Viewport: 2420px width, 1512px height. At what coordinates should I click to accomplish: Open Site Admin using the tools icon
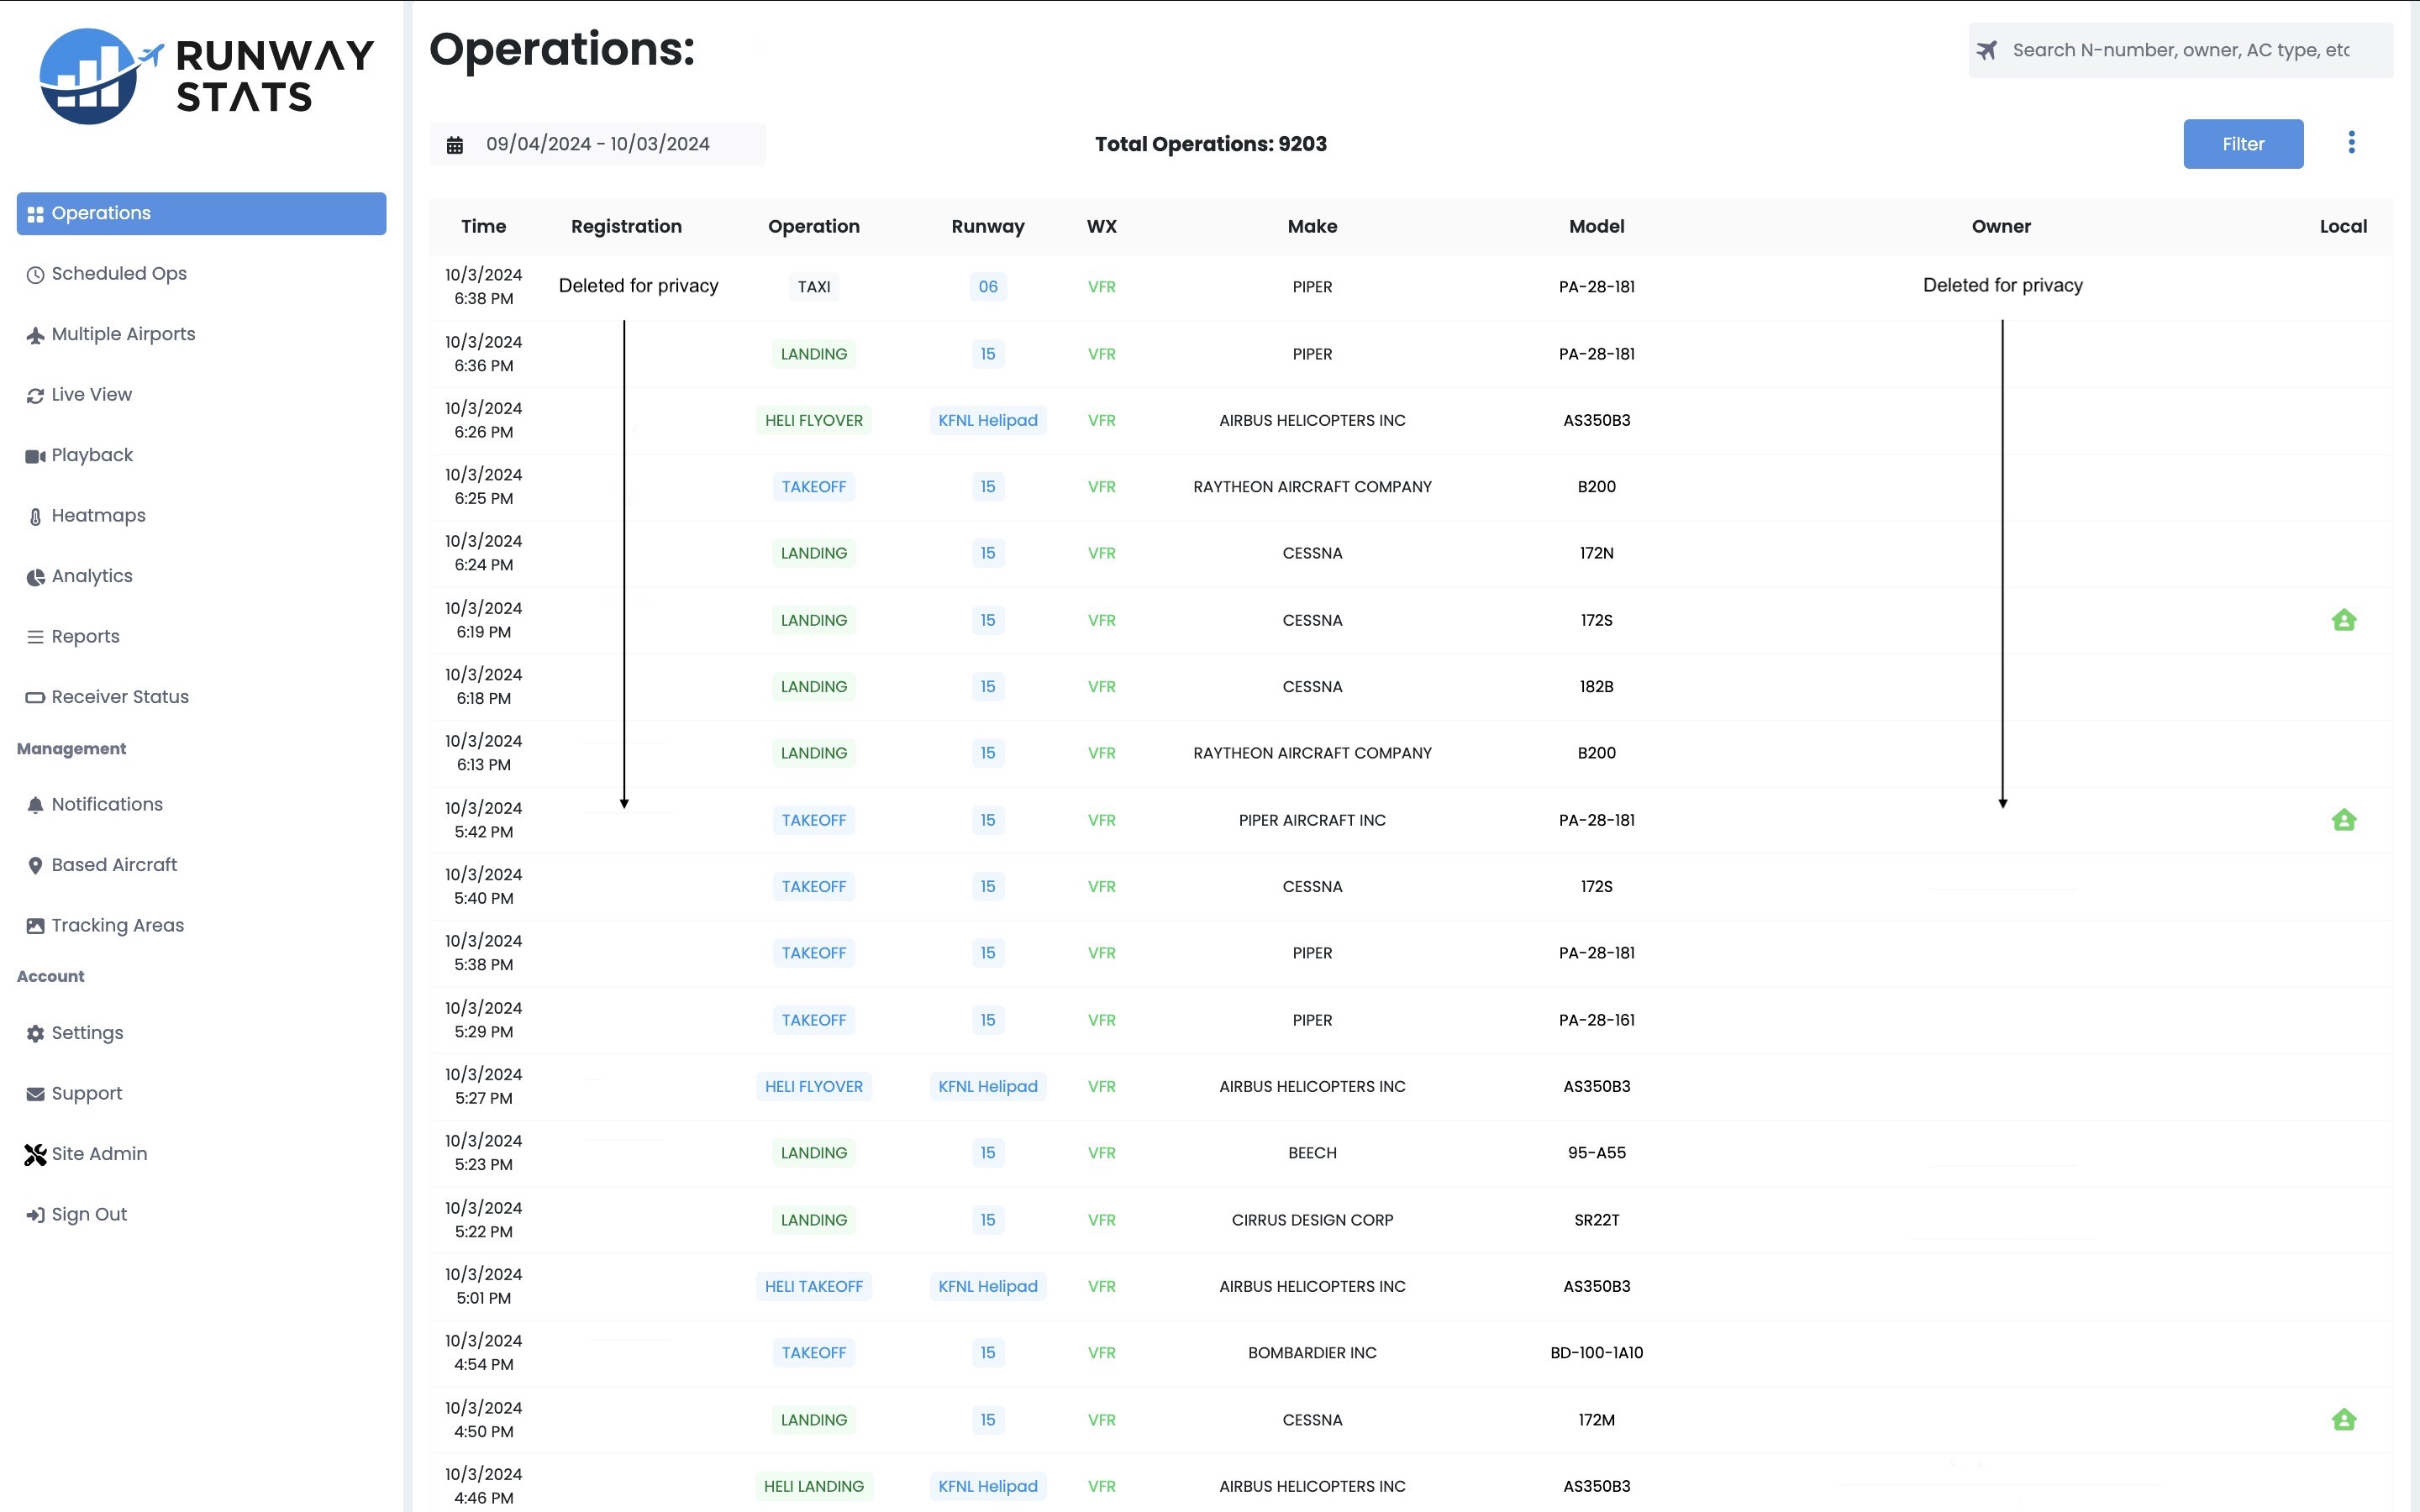34,1154
